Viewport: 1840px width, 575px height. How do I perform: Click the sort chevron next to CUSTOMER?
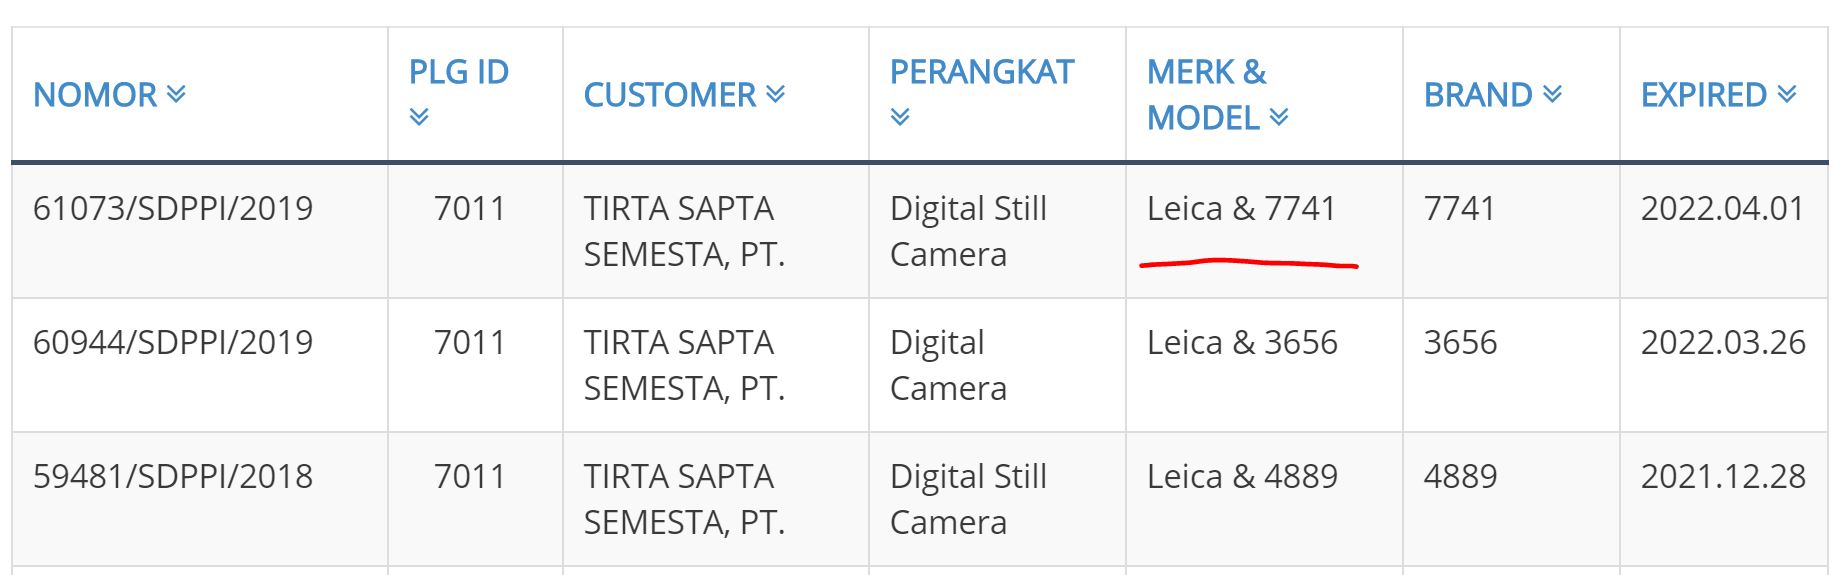(x=775, y=94)
